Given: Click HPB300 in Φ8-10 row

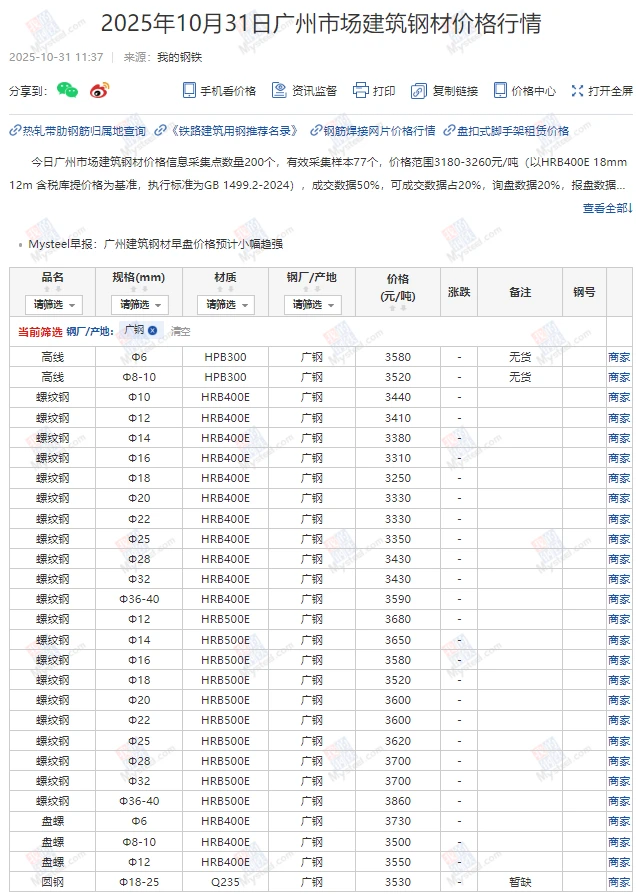Looking at the screenshot, I should (225, 377).
